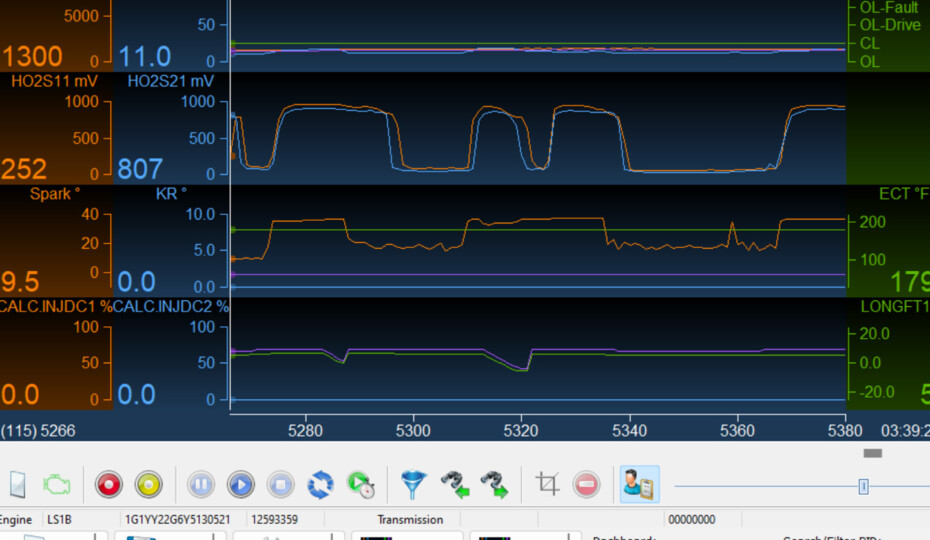Toggle the blue loop playback arrows
Image resolution: width=930 pixels, height=540 pixels.
320,485
